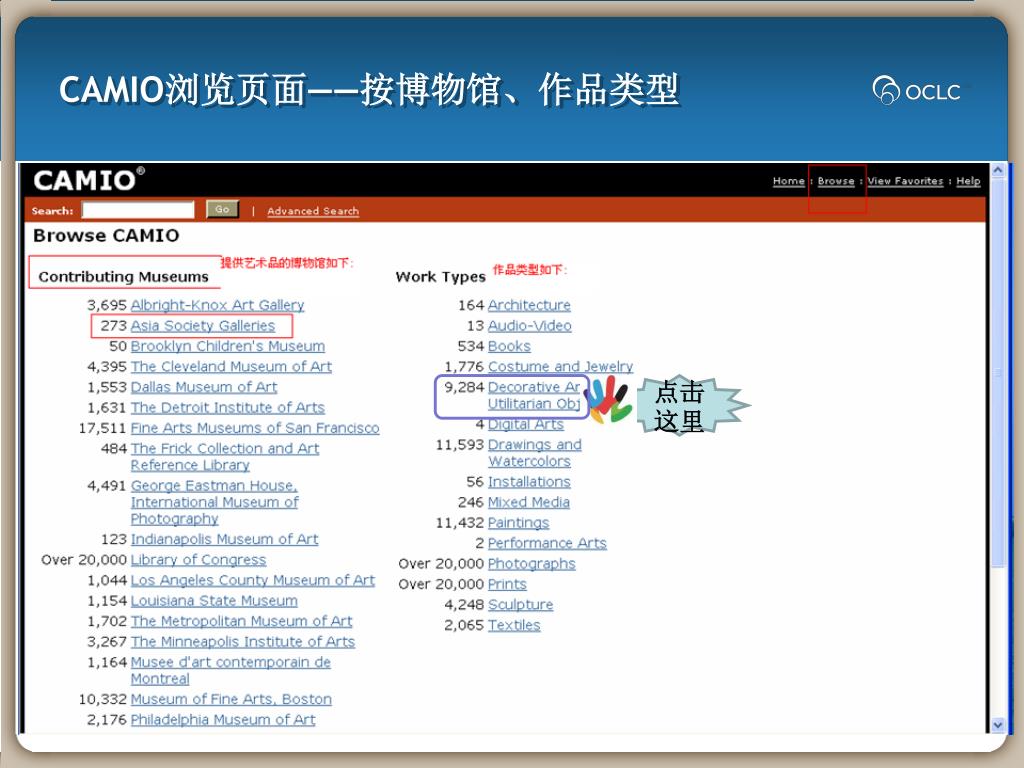Browse the Mixed Media work type
The width and height of the screenshot is (1024, 768).
point(529,502)
